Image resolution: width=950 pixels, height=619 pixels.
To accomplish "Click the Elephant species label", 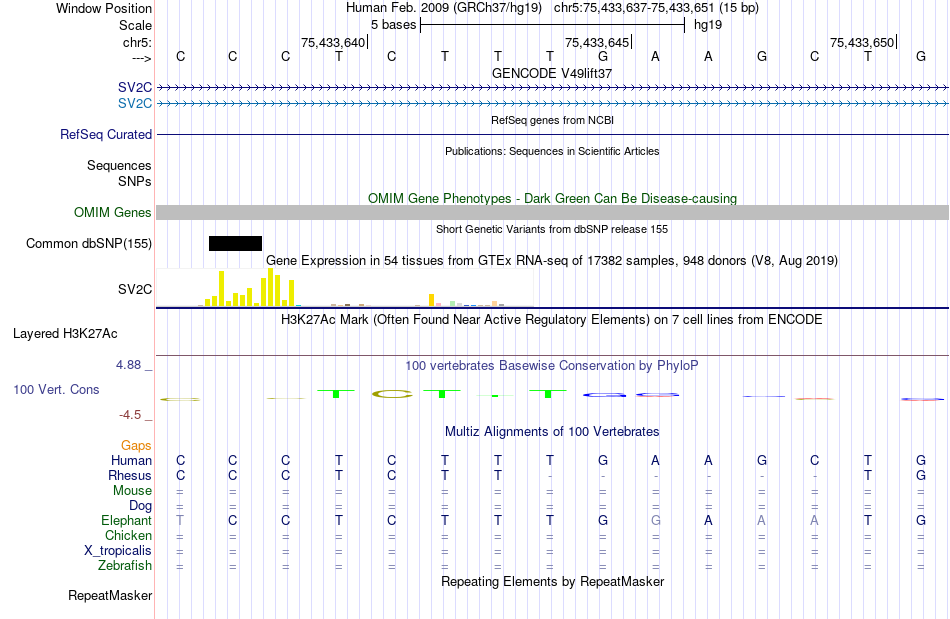I will click(127, 520).
